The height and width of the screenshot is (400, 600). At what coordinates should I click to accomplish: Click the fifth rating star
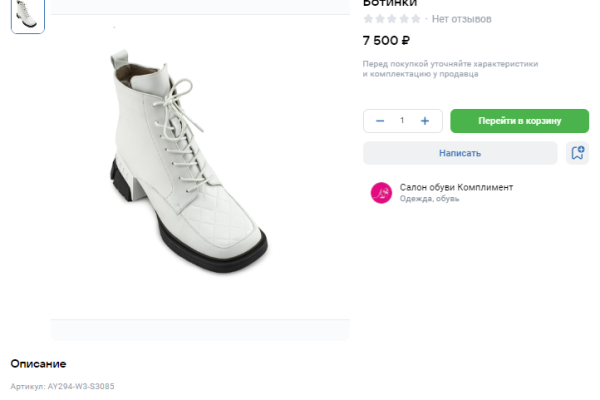click(416, 19)
